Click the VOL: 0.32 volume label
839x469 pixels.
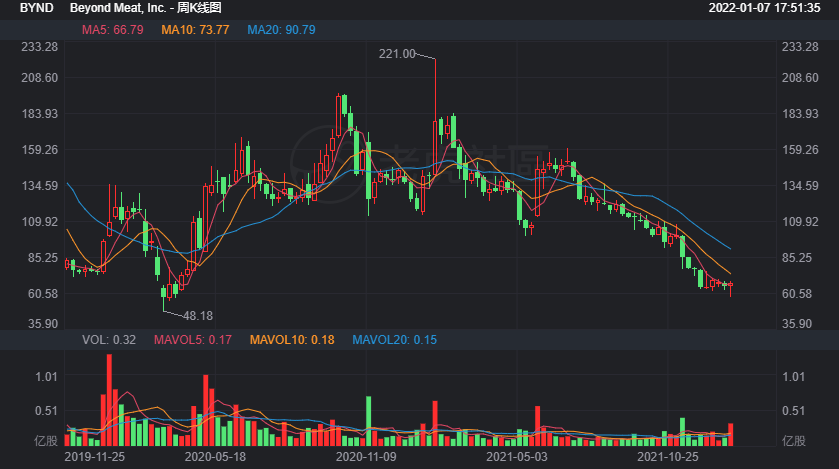(x=109, y=340)
